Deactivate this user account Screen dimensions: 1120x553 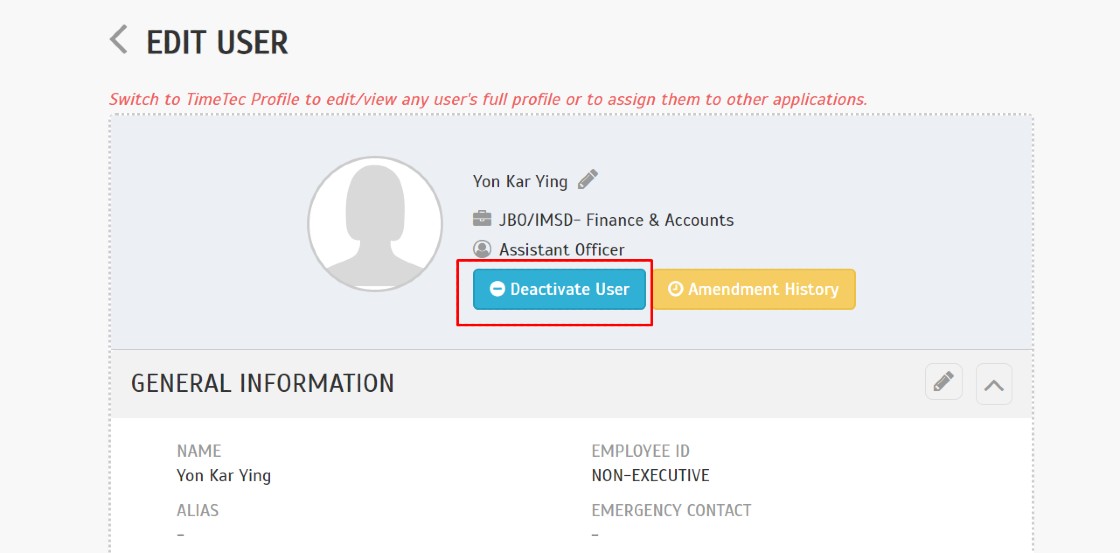[x=559, y=289]
